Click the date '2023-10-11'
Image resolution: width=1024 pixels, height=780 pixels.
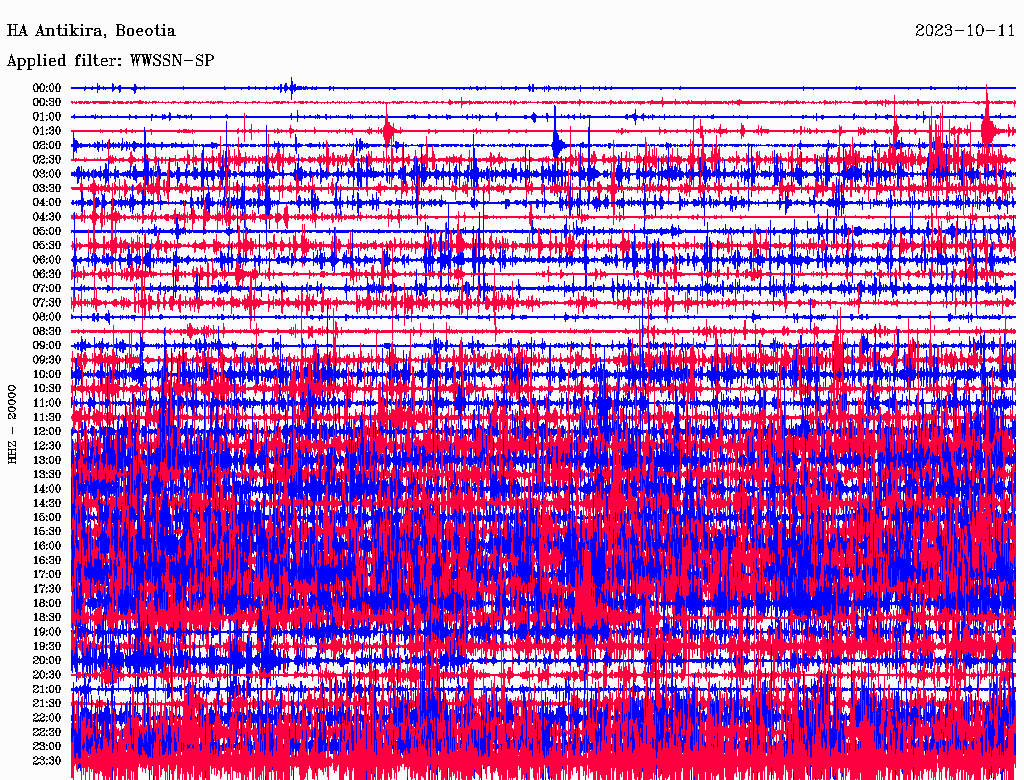click(965, 31)
